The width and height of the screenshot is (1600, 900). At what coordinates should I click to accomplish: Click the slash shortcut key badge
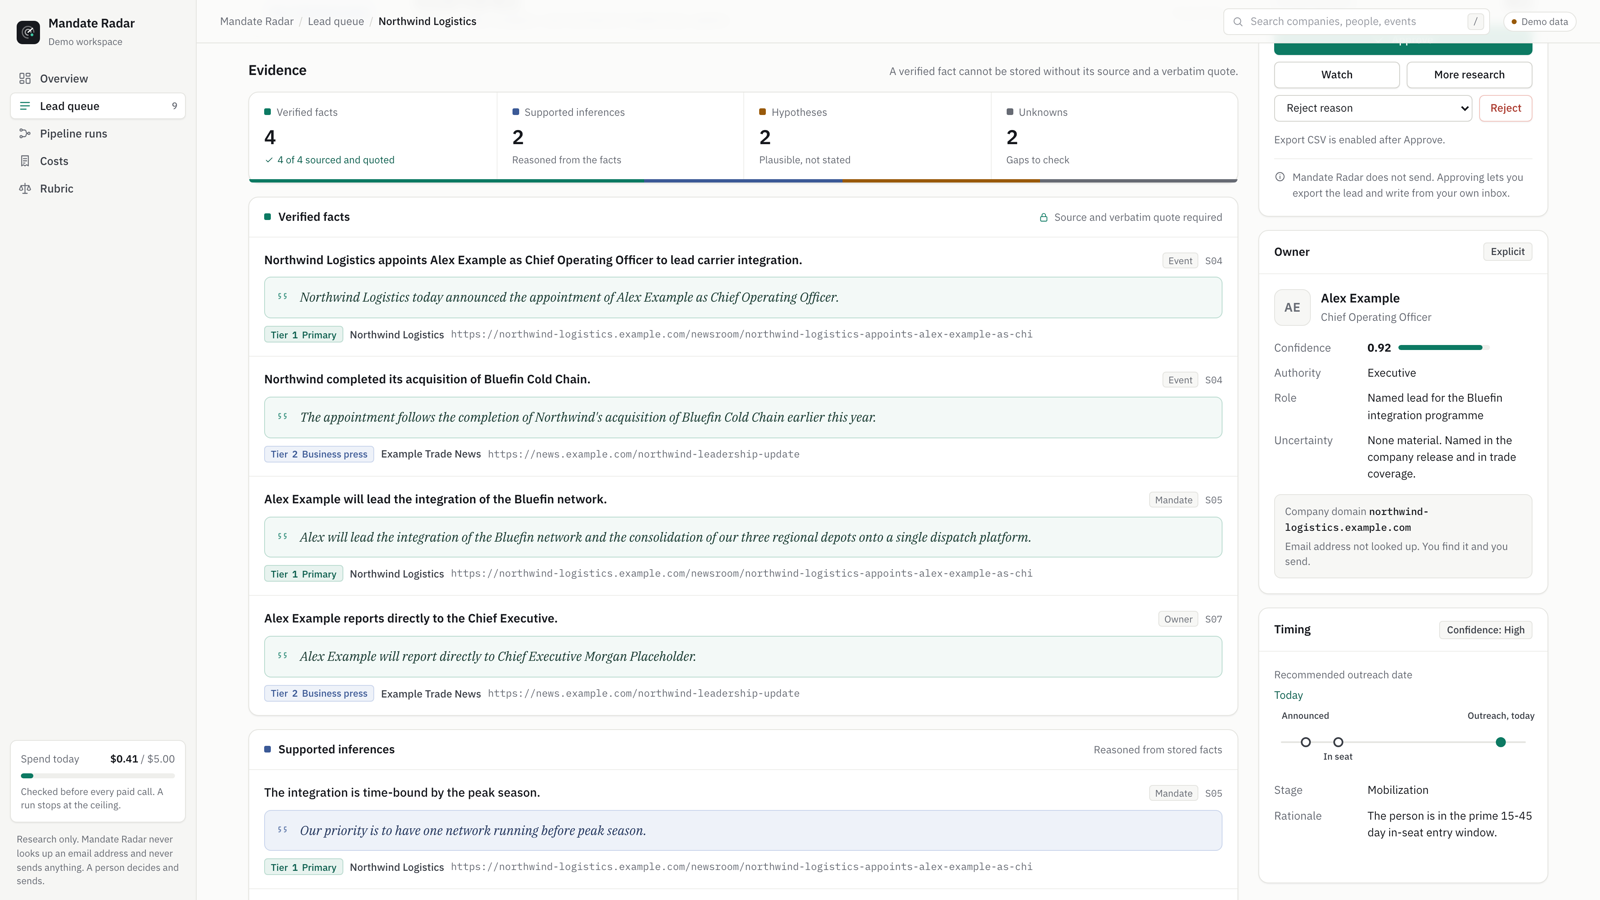coord(1475,21)
